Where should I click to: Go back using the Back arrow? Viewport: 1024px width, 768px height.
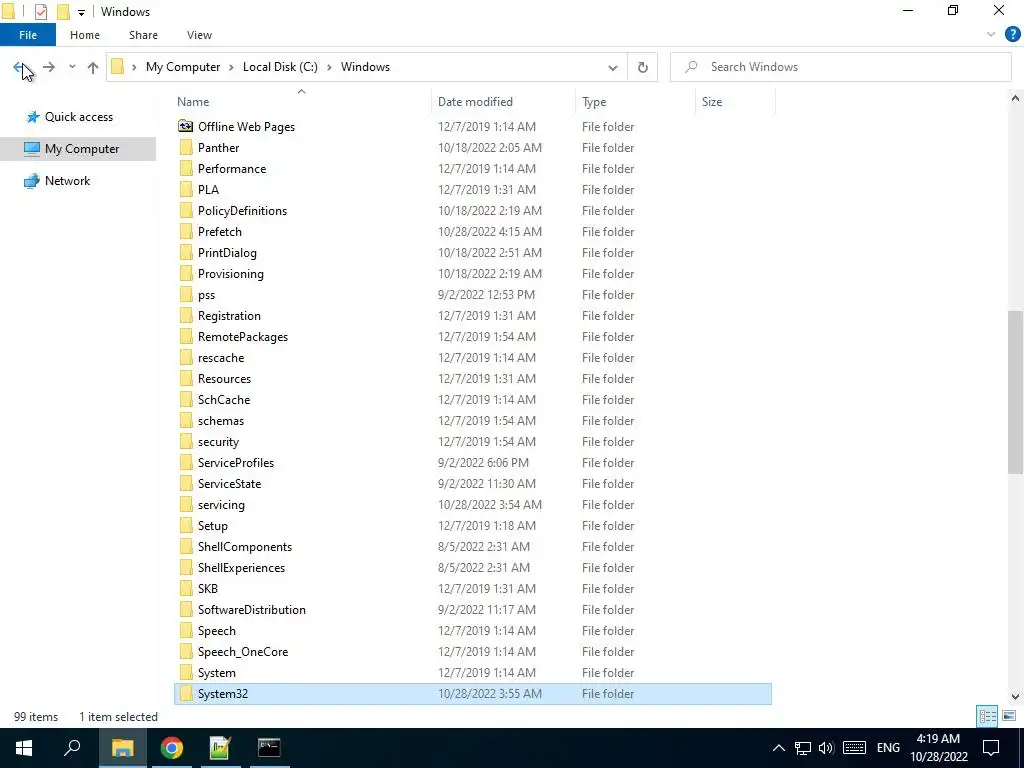[x=20, y=67]
